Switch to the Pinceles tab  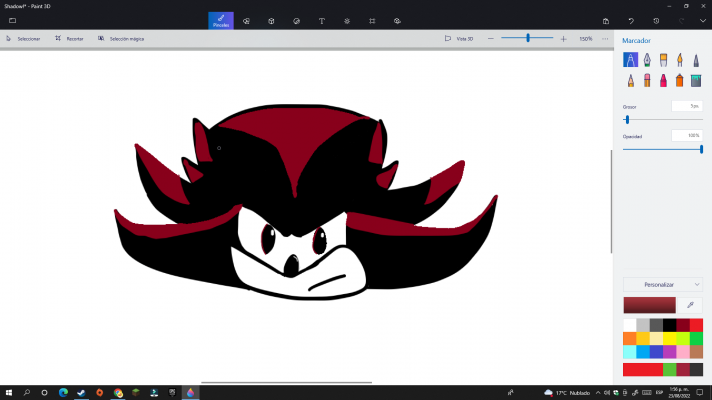(x=220, y=20)
